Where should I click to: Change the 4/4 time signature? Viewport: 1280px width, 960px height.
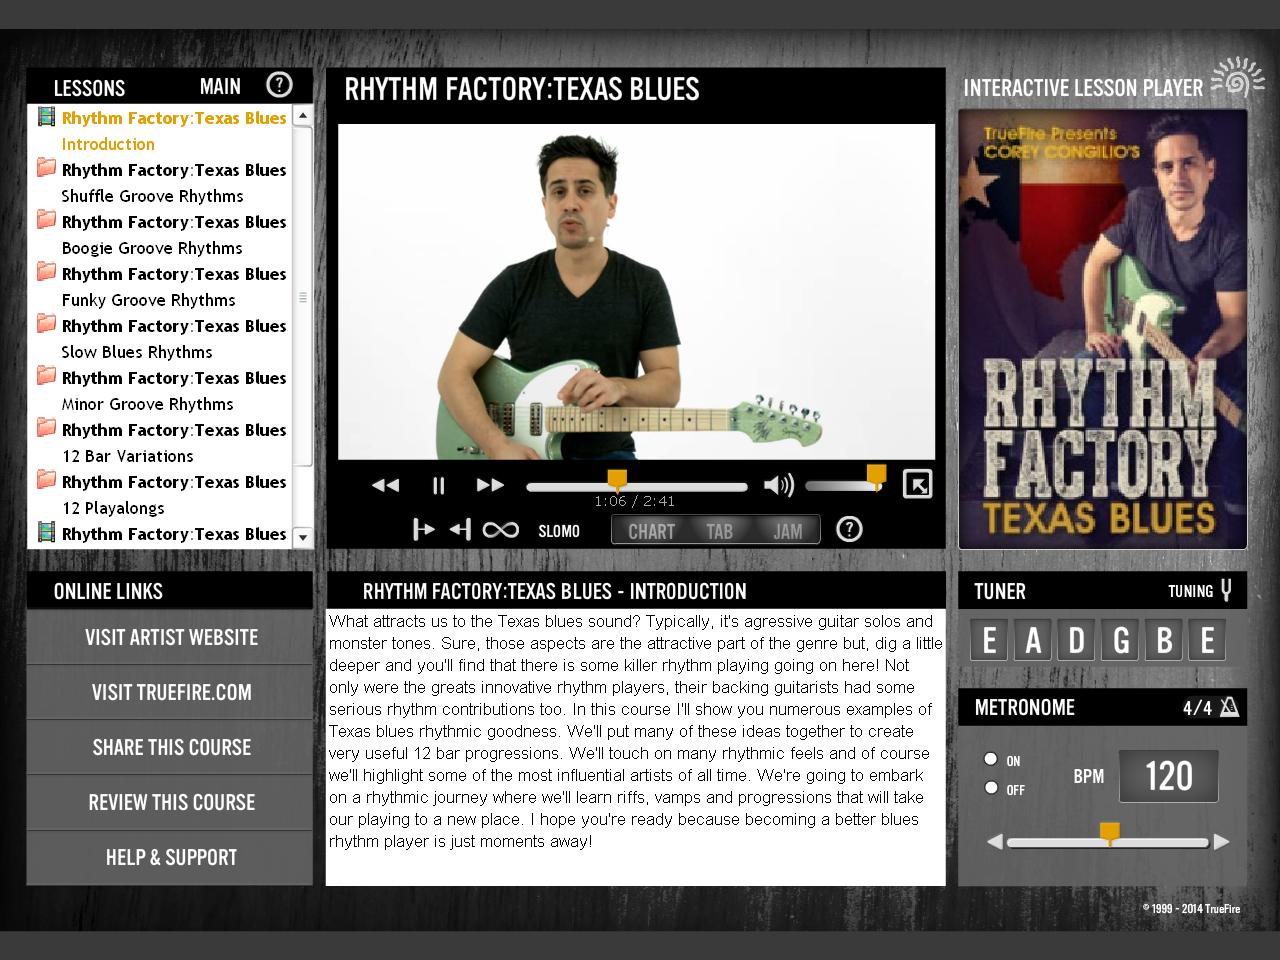pos(1197,708)
